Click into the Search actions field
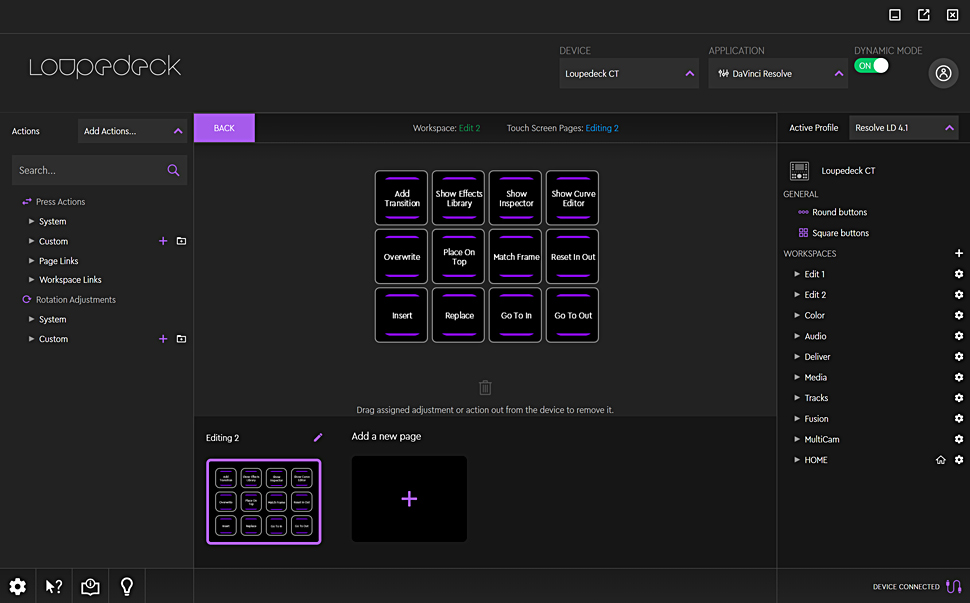The image size is (970, 603). [99, 170]
